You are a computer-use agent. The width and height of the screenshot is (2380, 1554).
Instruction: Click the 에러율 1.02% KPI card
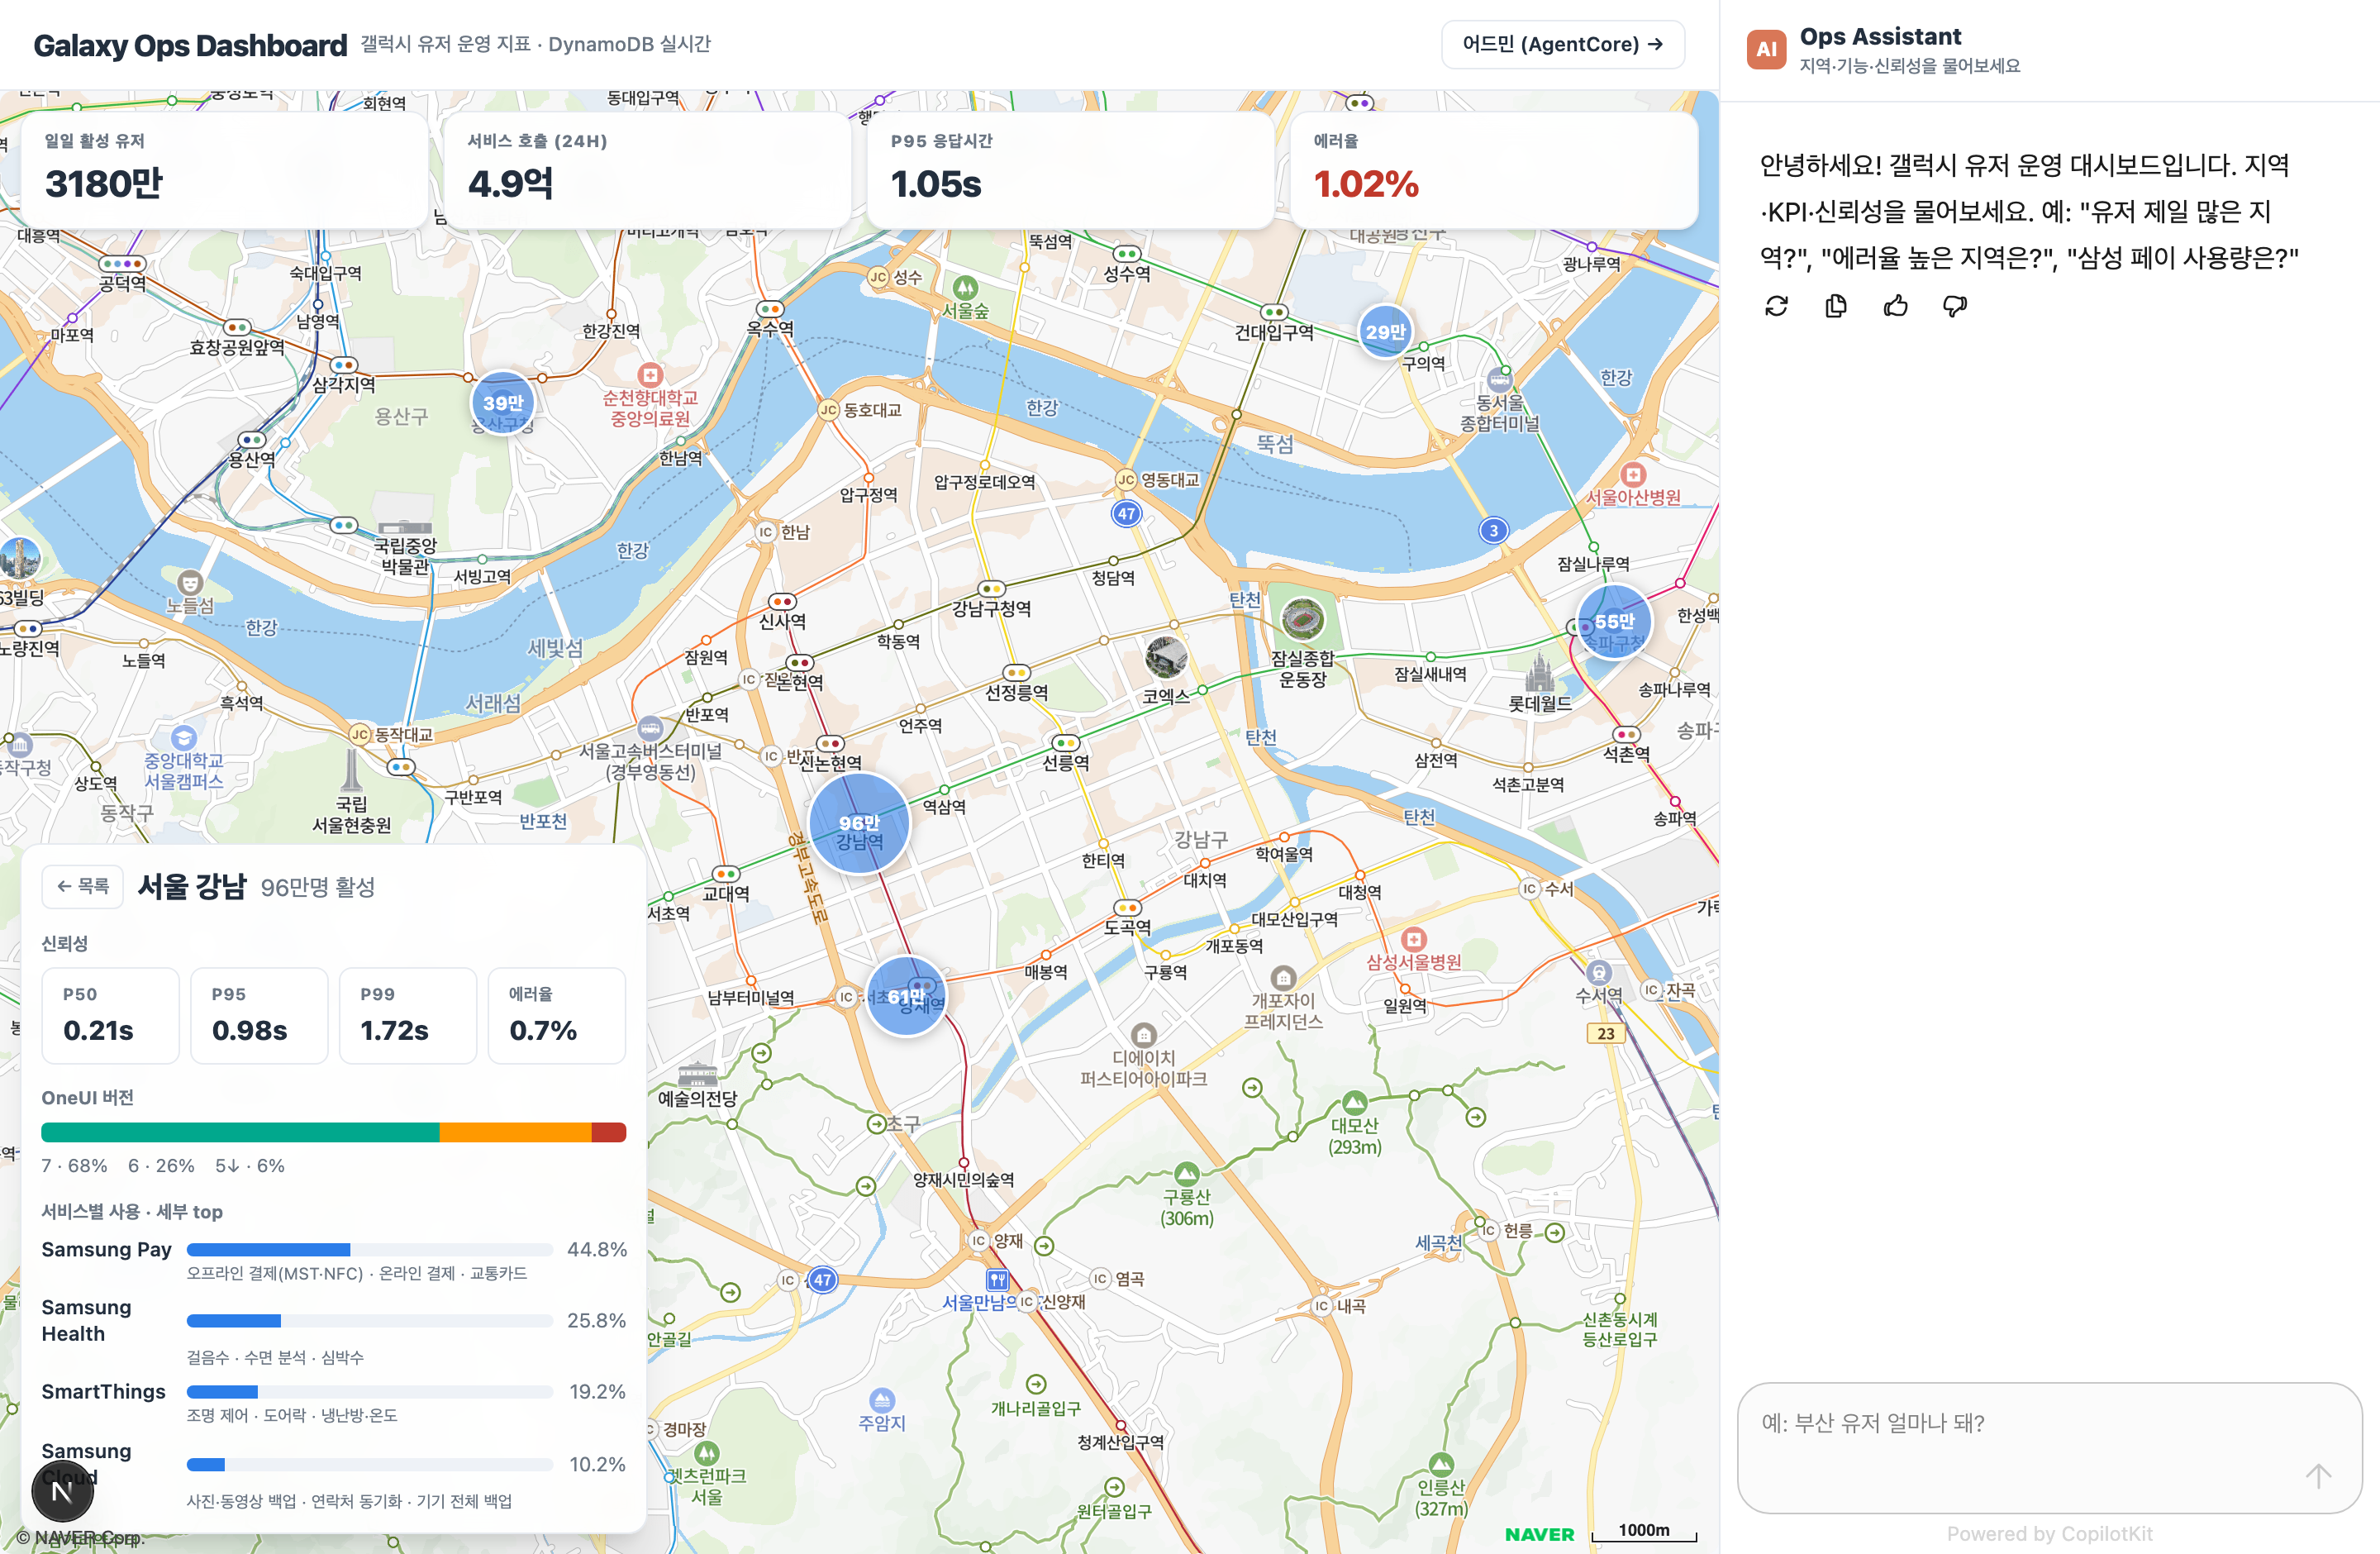[x=1494, y=170]
